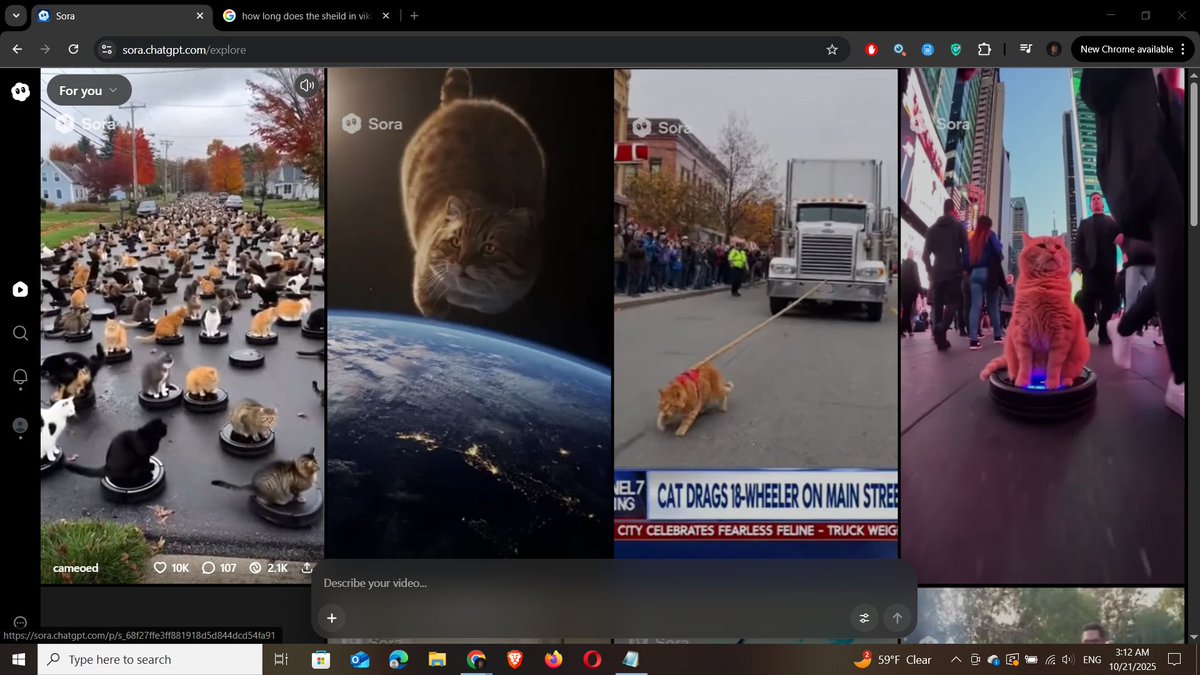
Task: Open the Windows notification center
Action: coord(1176,659)
